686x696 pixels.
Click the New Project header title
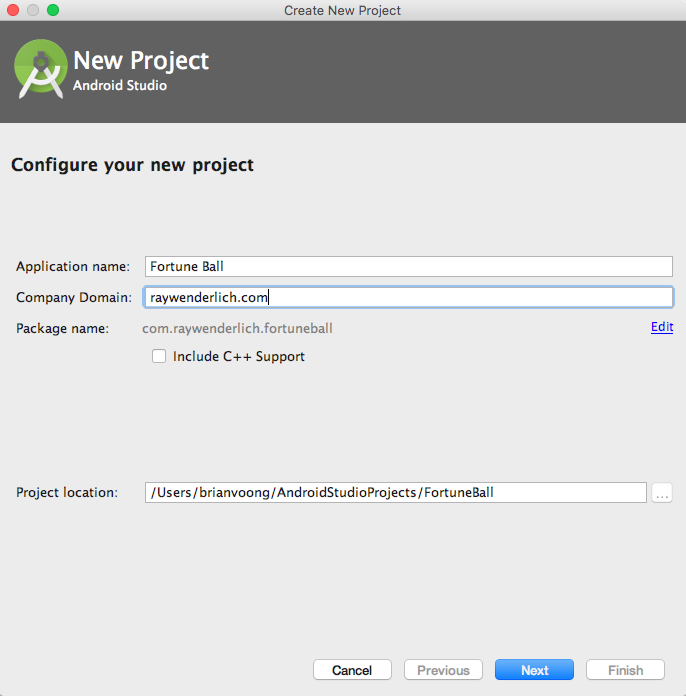click(141, 60)
